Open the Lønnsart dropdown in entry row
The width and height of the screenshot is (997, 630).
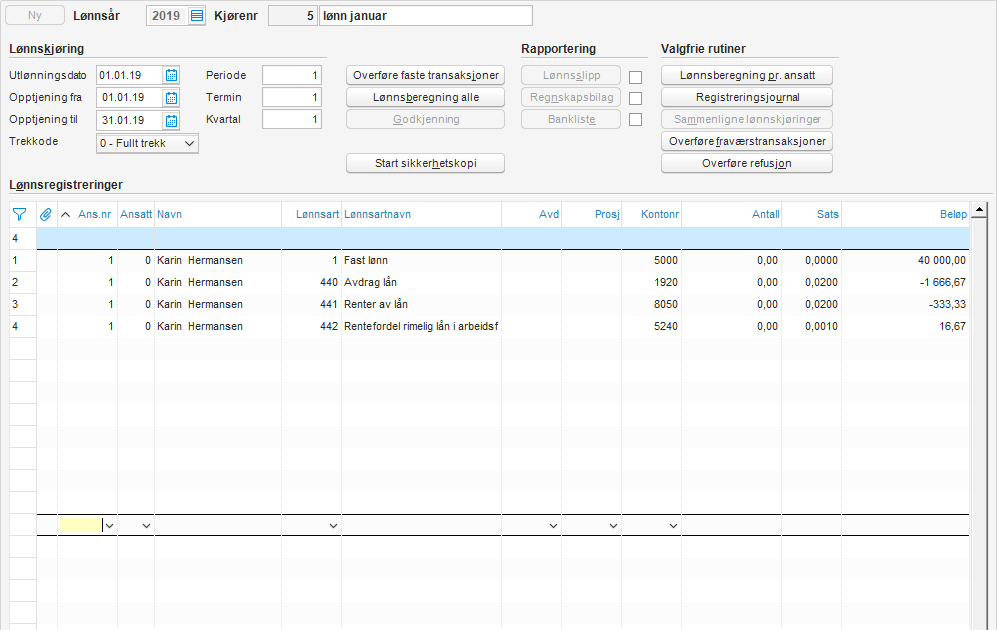pos(332,525)
